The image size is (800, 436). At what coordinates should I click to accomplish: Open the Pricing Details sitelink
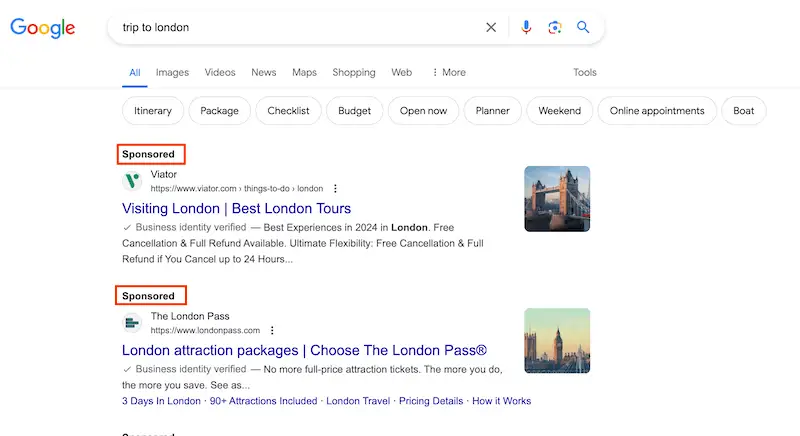tap(431, 401)
